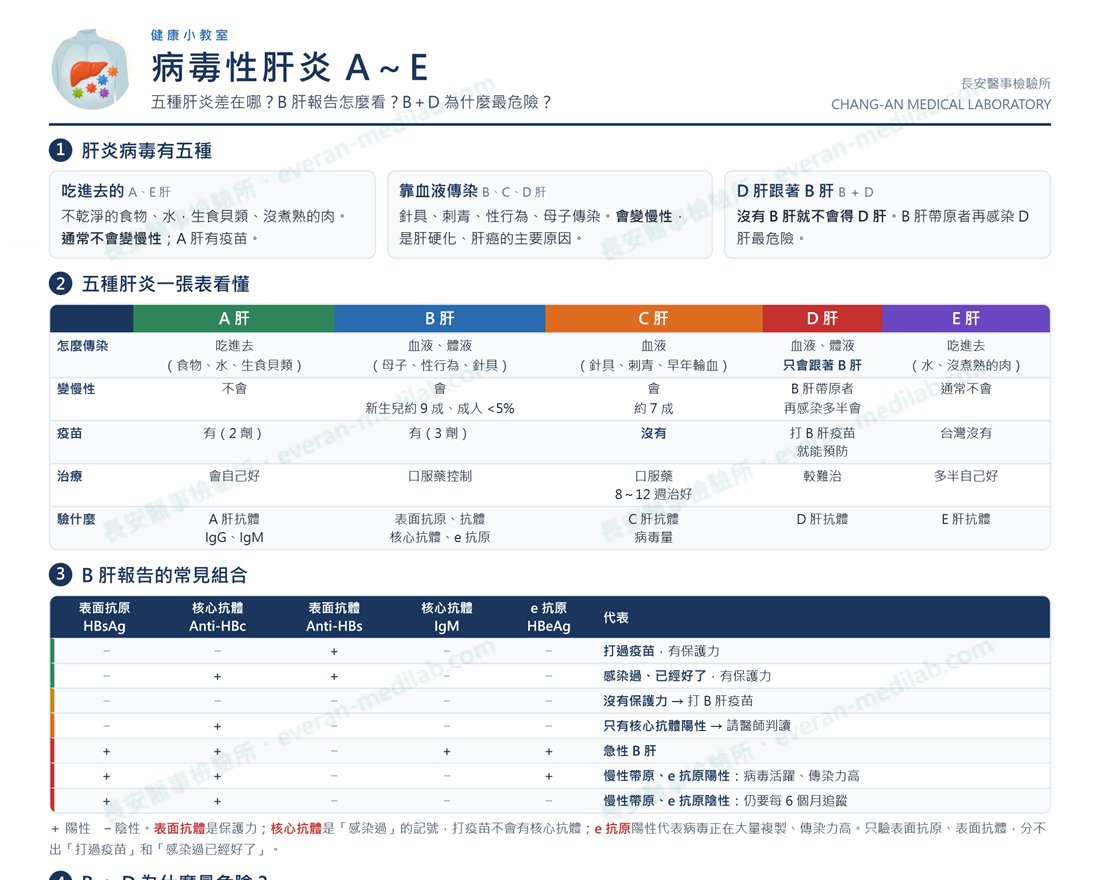This screenshot has width=1100, height=880.
Task: Click the red 'e 抗原' word in footnote
Action: coord(612,829)
